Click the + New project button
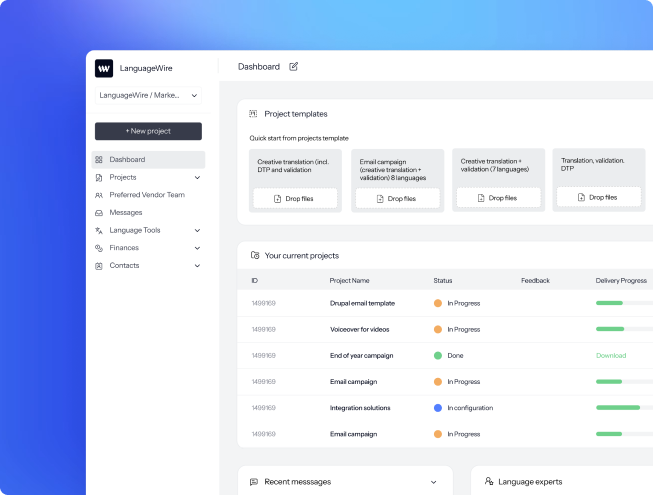 pyautogui.click(x=148, y=131)
